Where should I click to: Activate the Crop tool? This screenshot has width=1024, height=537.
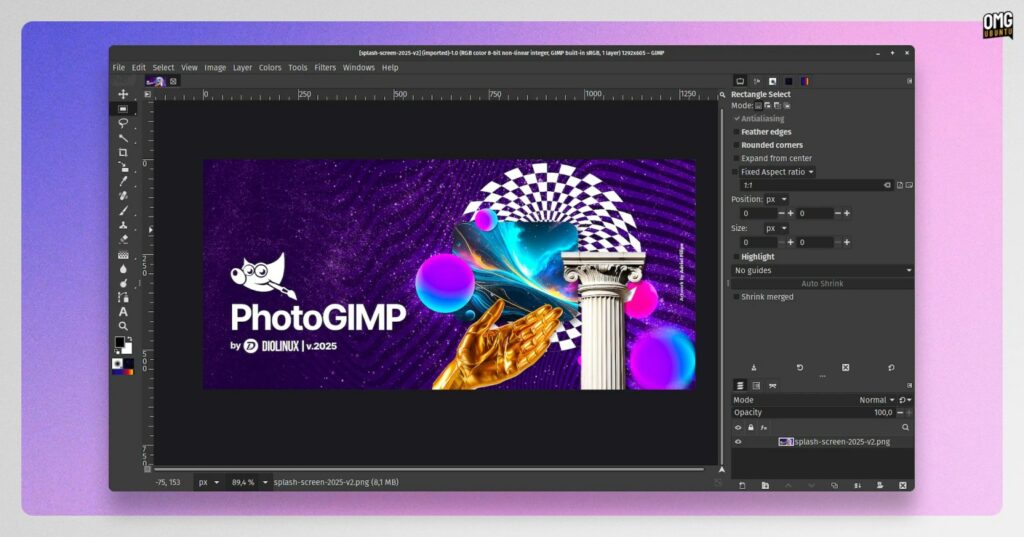(x=123, y=152)
